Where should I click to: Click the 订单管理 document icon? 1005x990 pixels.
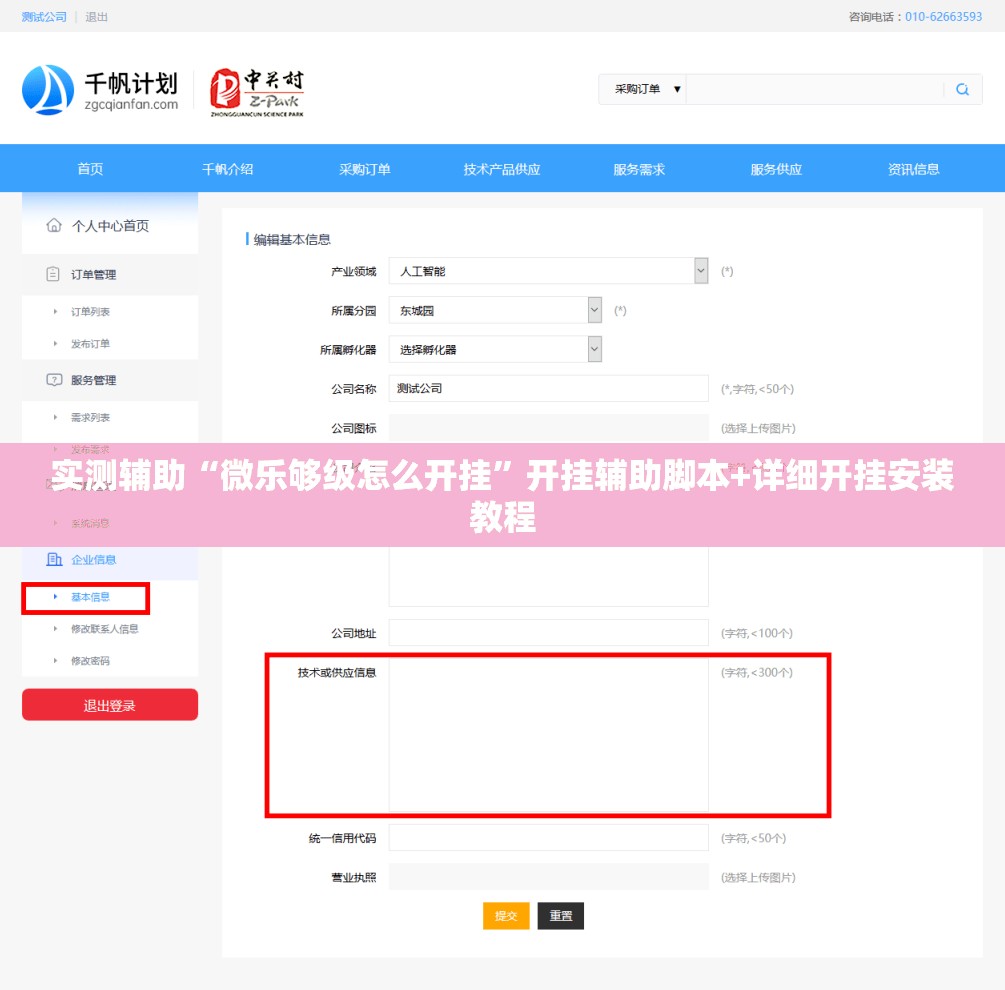pos(53,274)
